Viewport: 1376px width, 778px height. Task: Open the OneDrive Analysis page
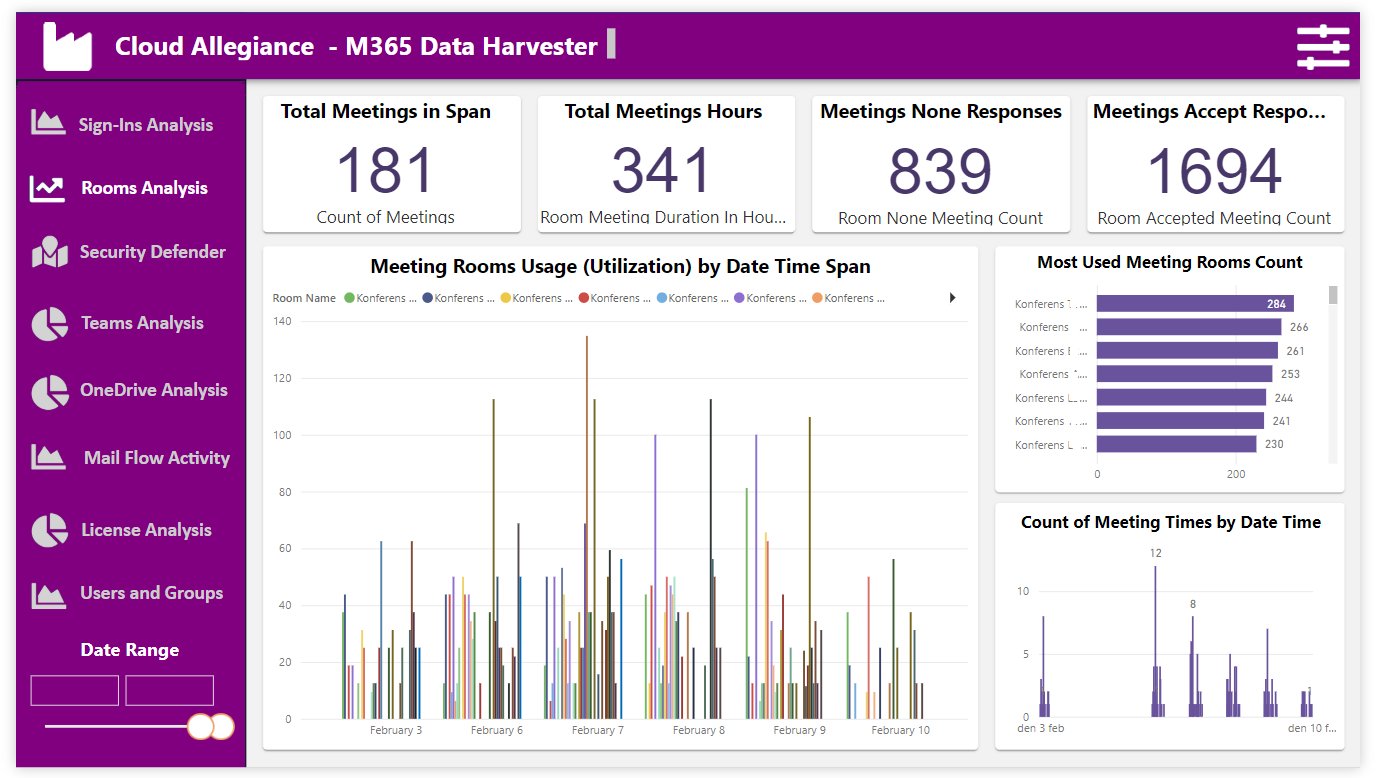tap(154, 390)
